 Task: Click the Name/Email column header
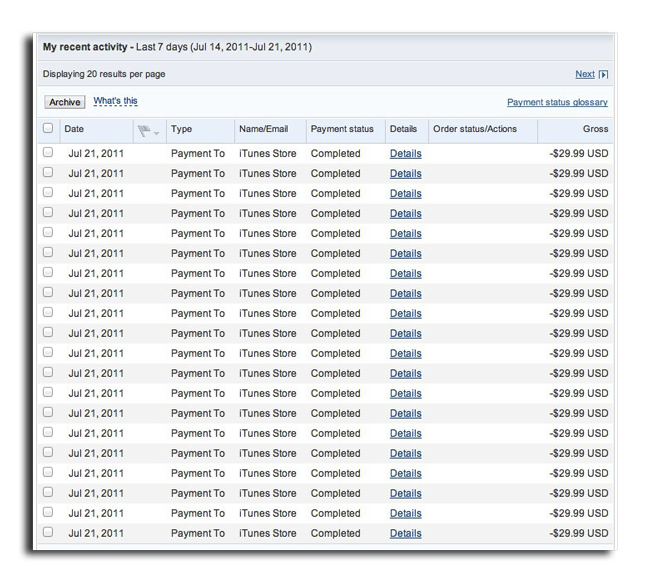265,129
